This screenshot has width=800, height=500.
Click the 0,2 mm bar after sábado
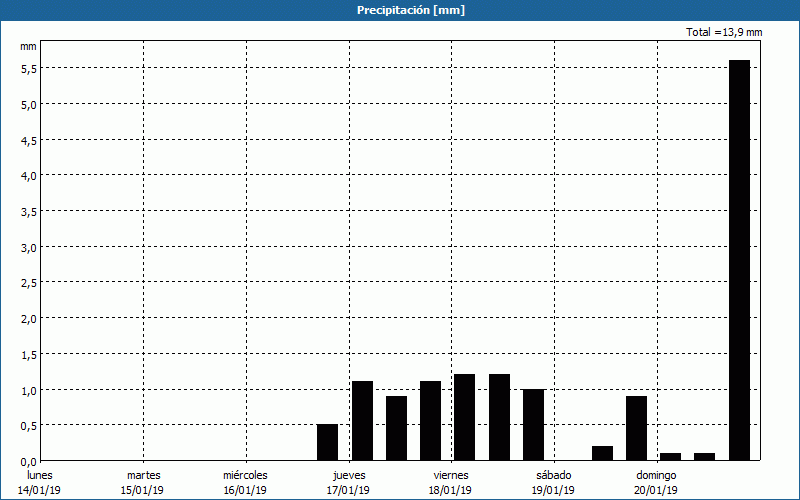[x=603, y=454]
